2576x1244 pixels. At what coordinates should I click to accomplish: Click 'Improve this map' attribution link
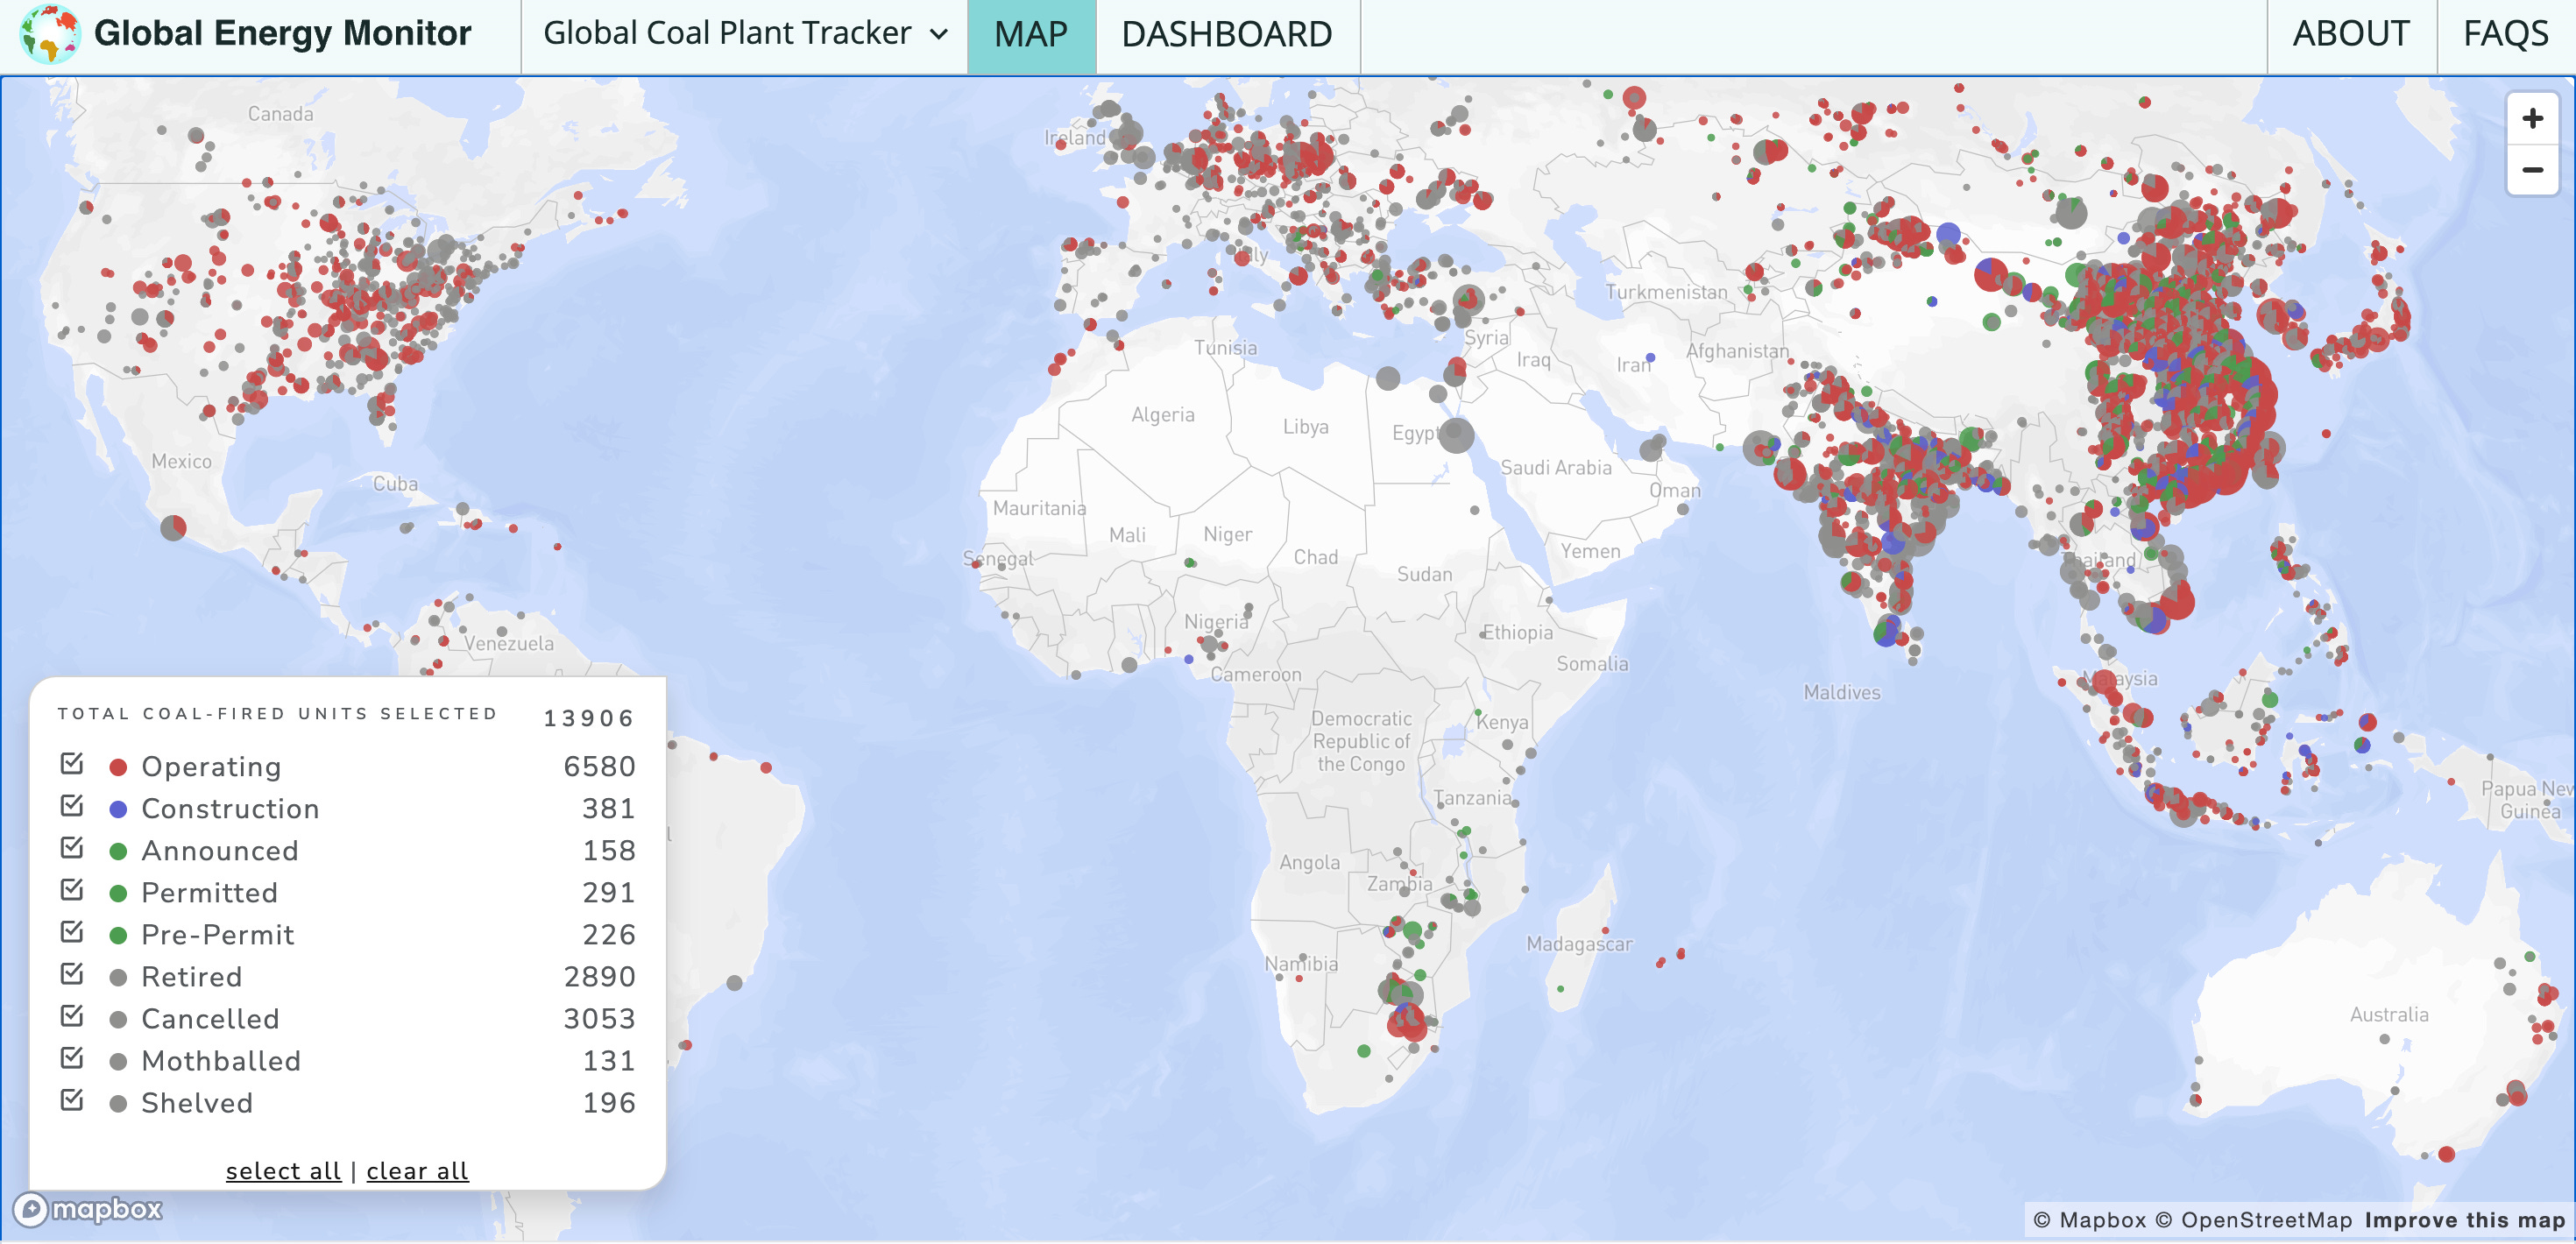coord(2464,1220)
